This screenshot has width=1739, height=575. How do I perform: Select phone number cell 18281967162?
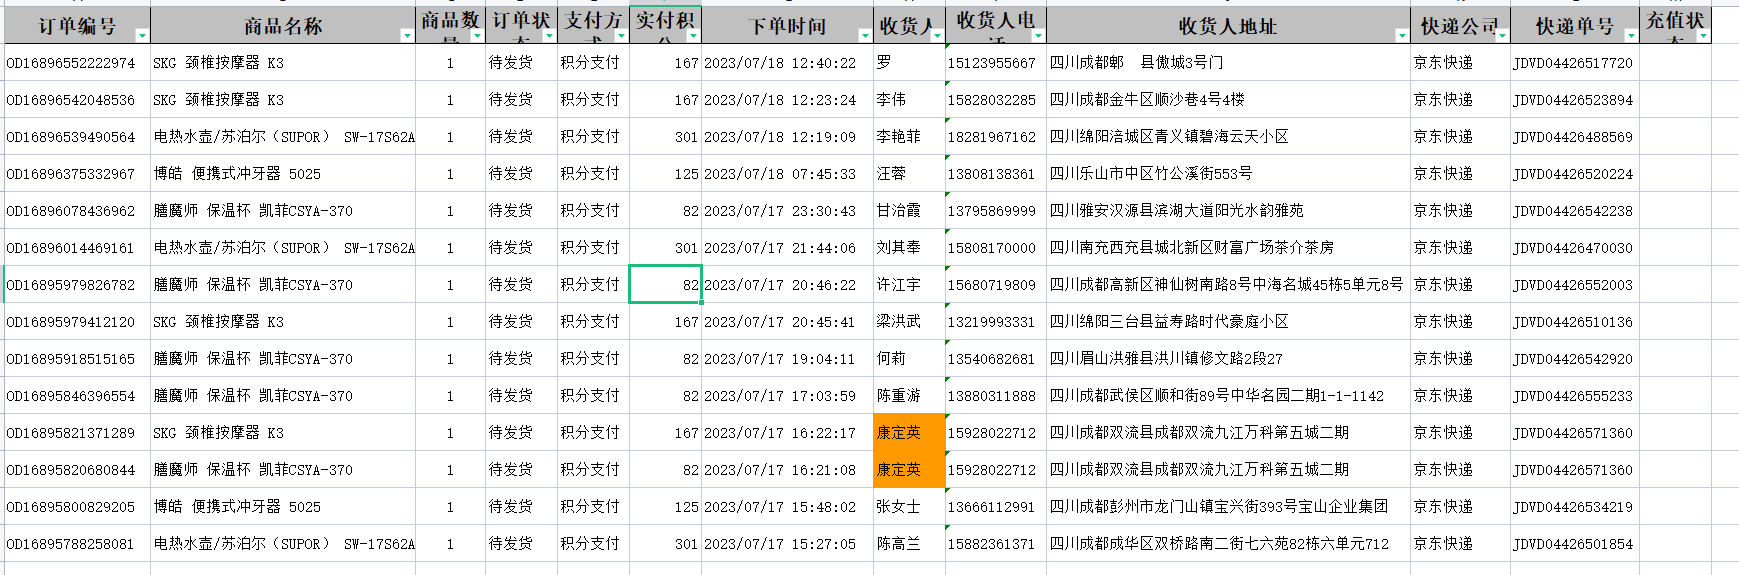[996, 136]
